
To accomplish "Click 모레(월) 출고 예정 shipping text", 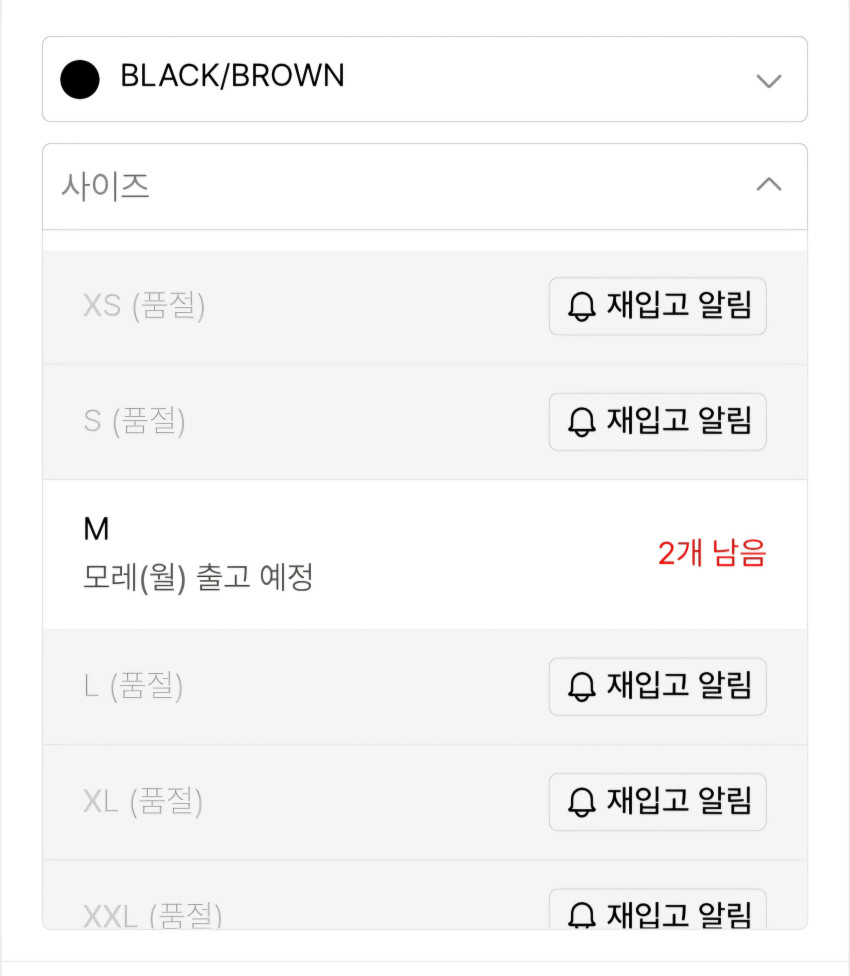I will pyautogui.click(x=198, y=577).
